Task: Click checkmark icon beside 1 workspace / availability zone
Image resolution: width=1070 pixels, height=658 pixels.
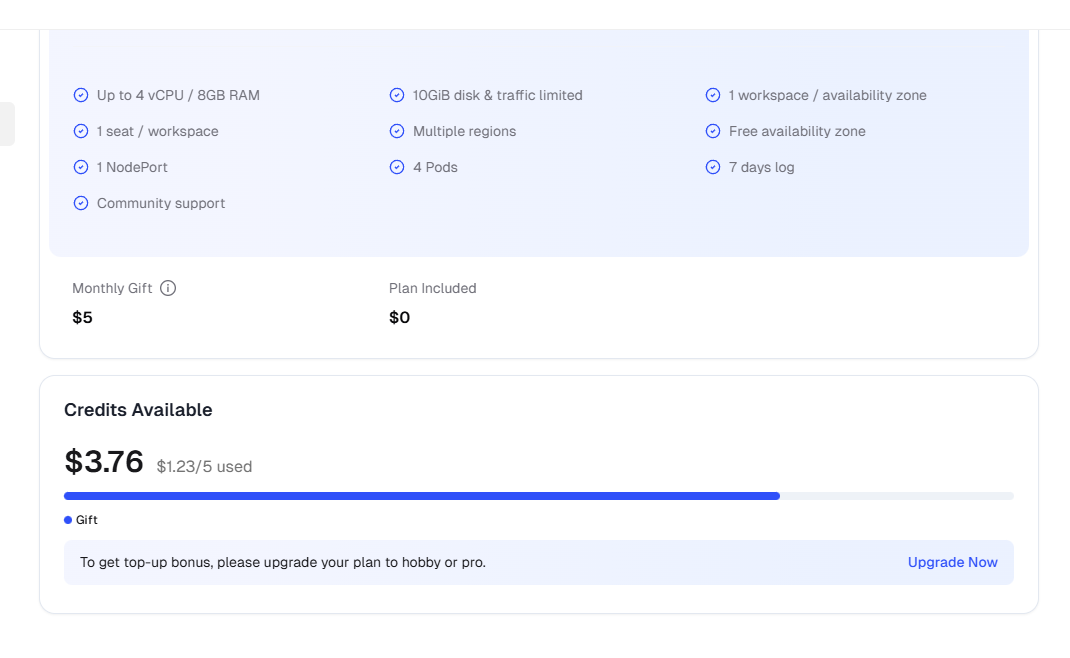Action: point(713,95)
